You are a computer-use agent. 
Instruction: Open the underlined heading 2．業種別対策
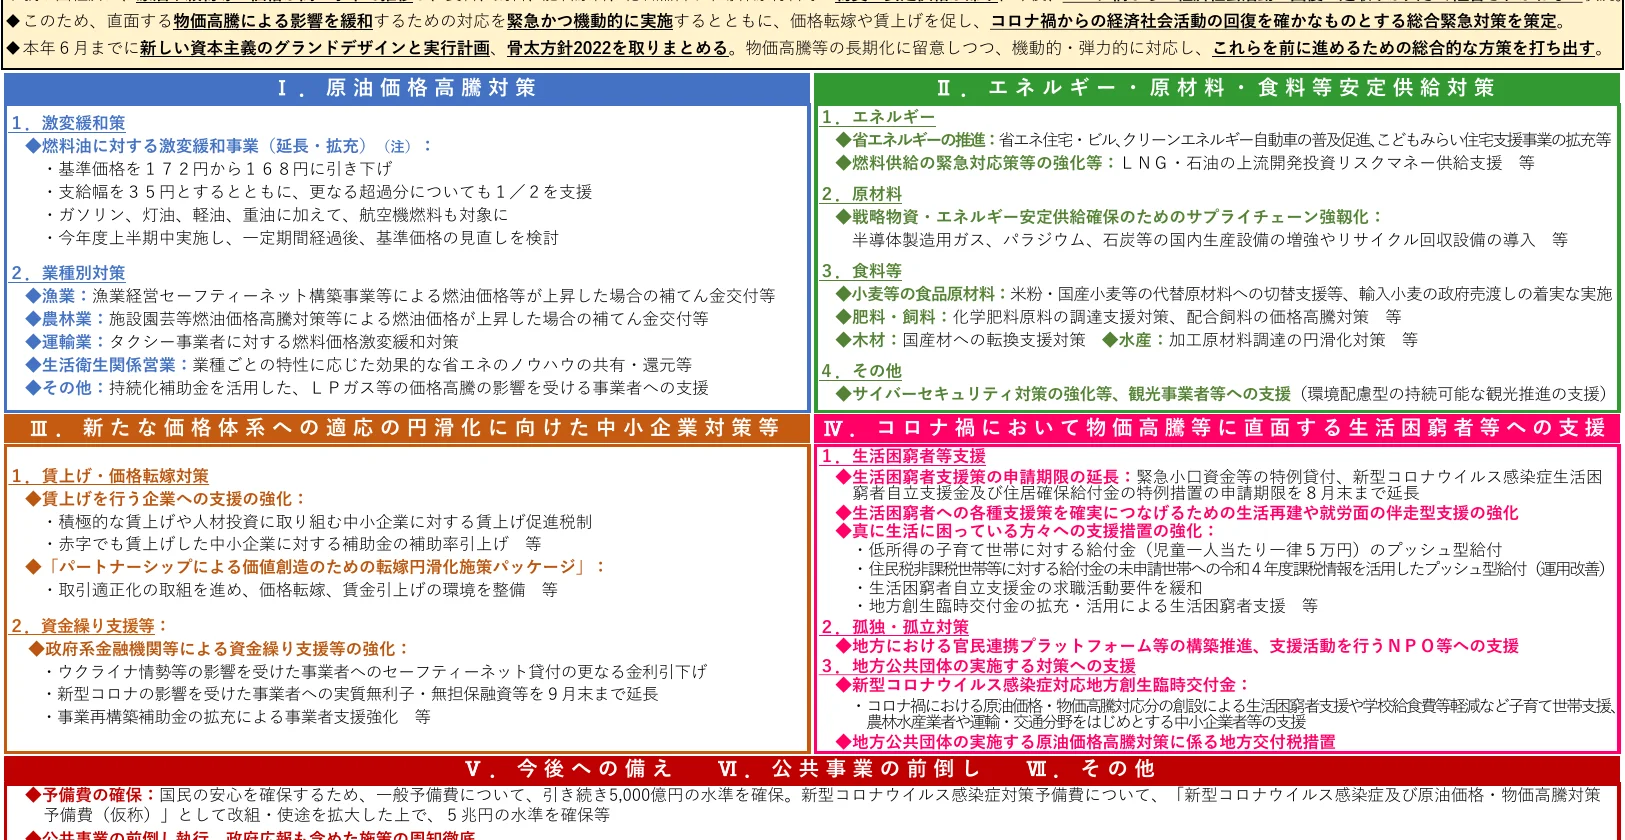pos(68,273)
